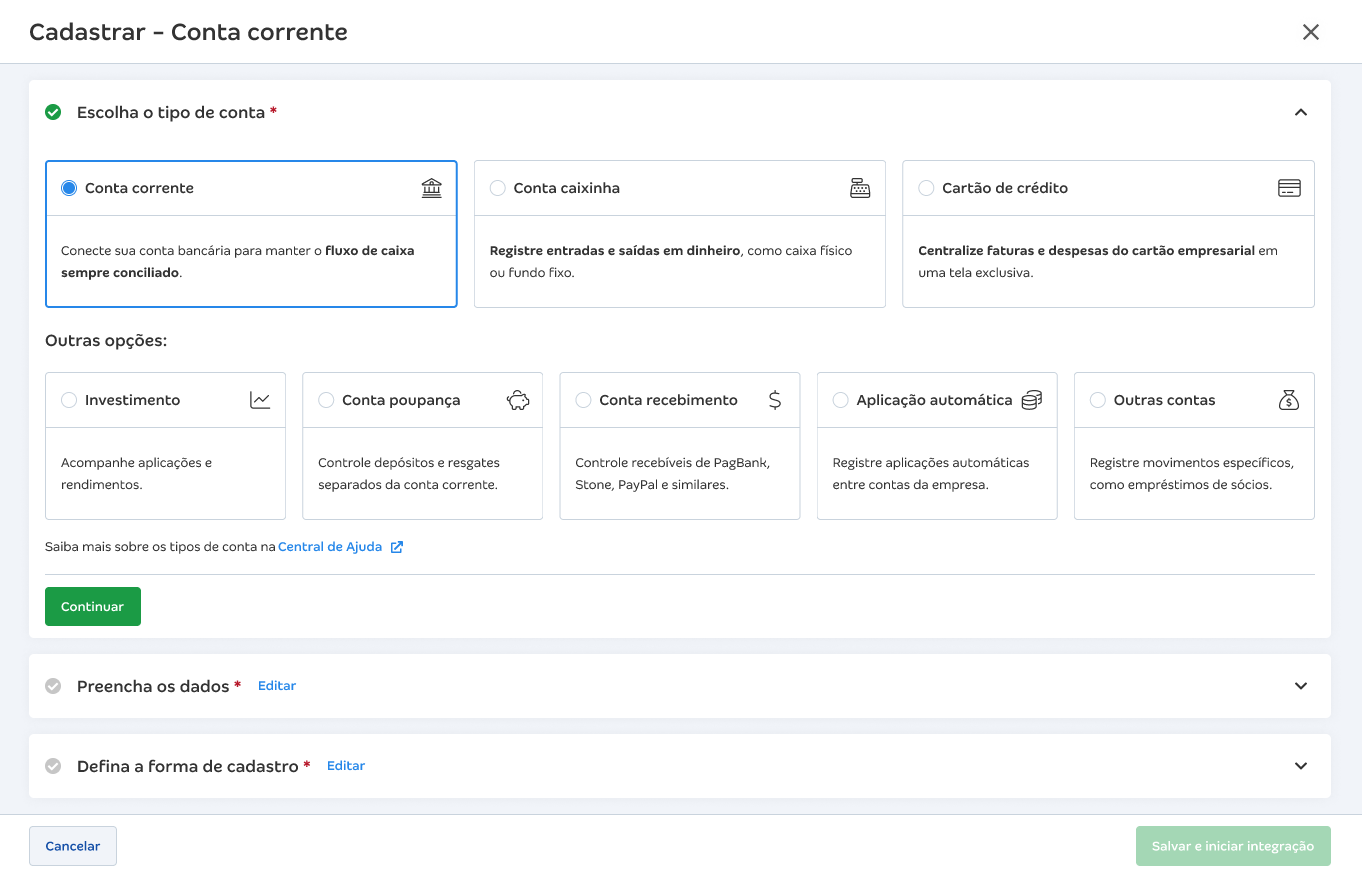
Task: Click the line chart icon on Investimento
Action: (x=260, y=400)
